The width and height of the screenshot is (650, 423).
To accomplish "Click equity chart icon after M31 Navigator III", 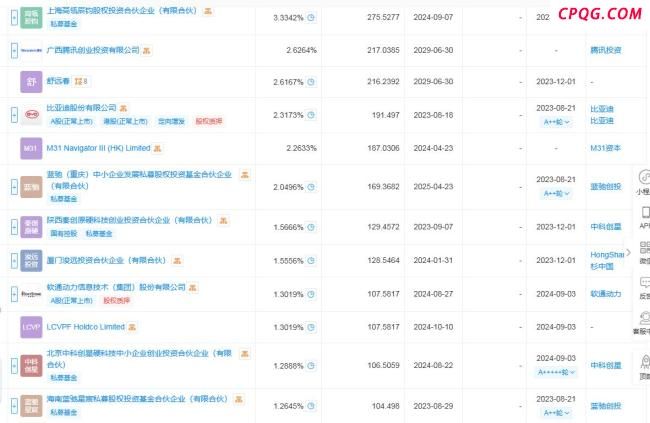I will (x=157, y=148).
